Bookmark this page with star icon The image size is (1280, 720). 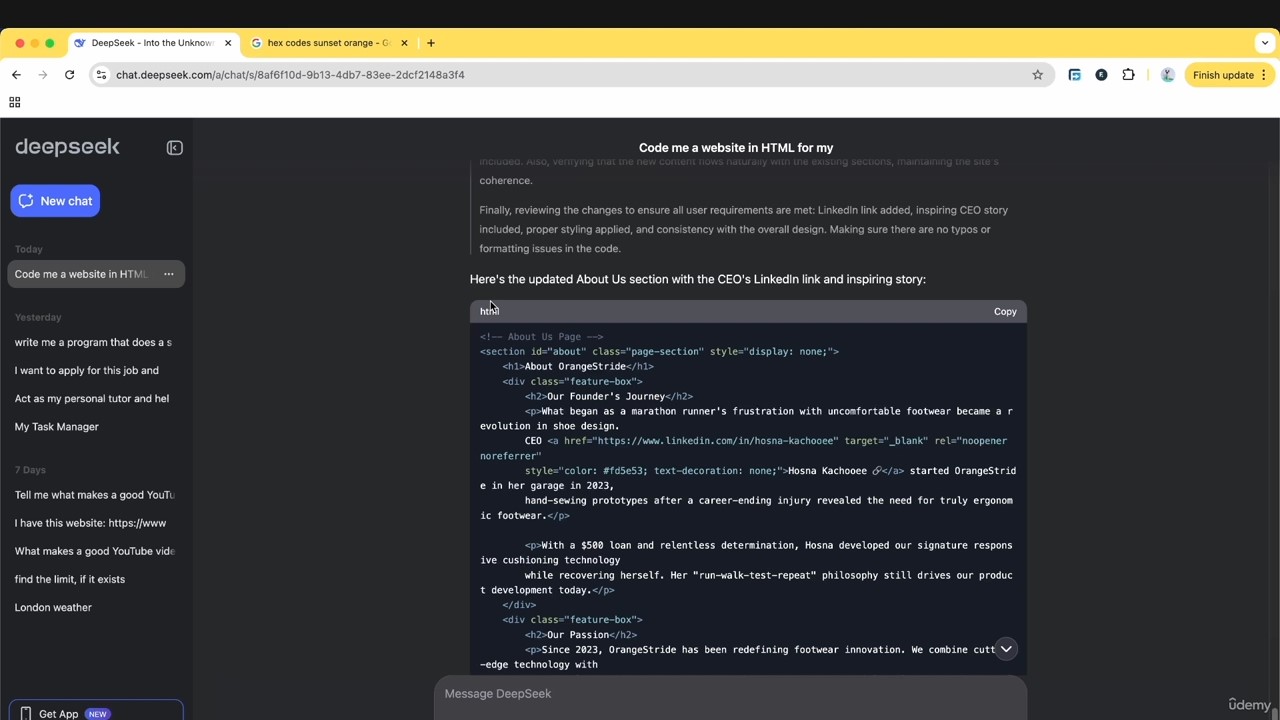point(1037,75)
